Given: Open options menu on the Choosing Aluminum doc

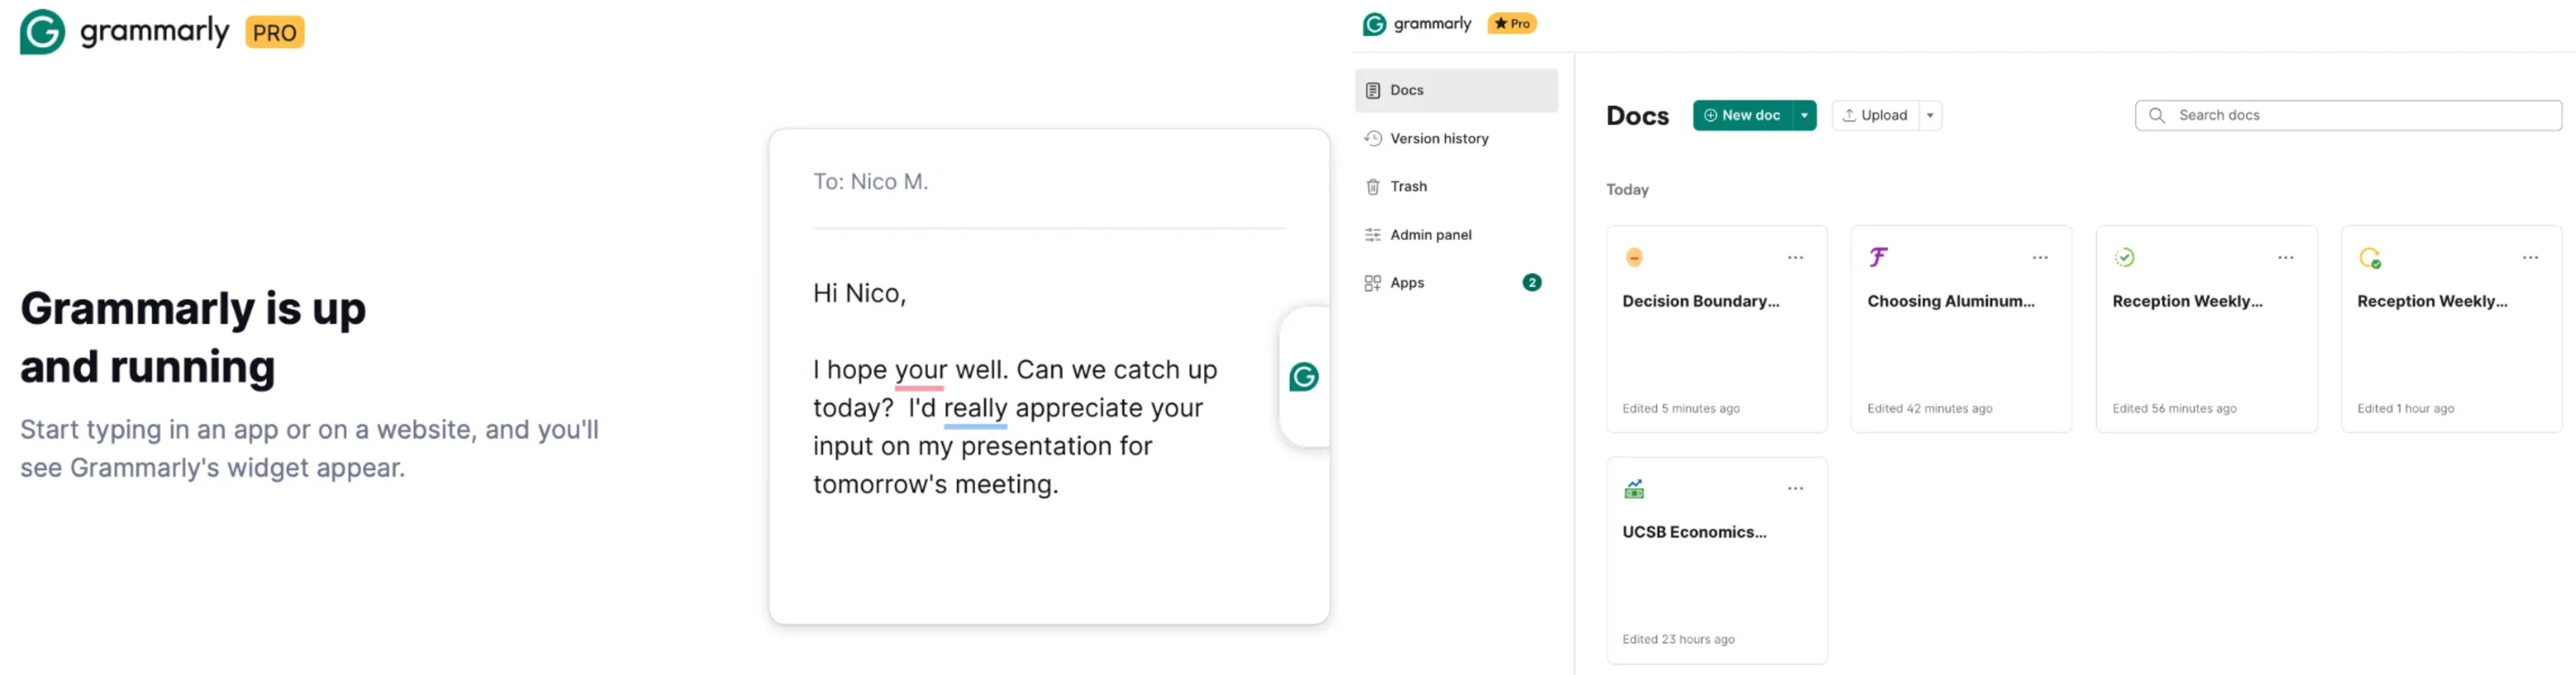Looking at the screenshot, I should pos(2040,257).
